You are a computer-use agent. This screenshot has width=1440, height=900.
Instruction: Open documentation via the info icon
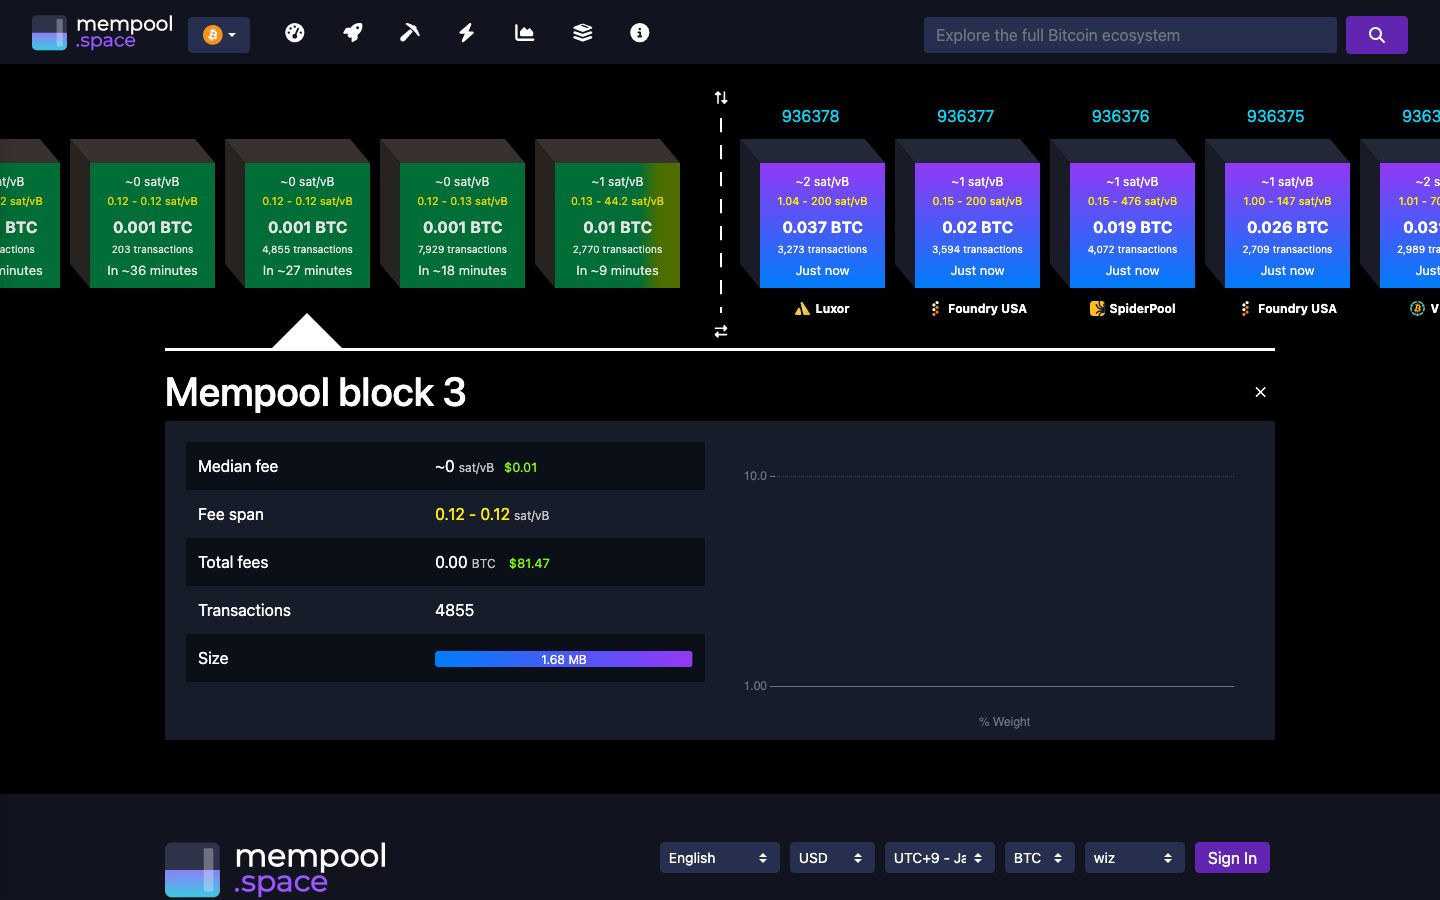coord(639,32)
